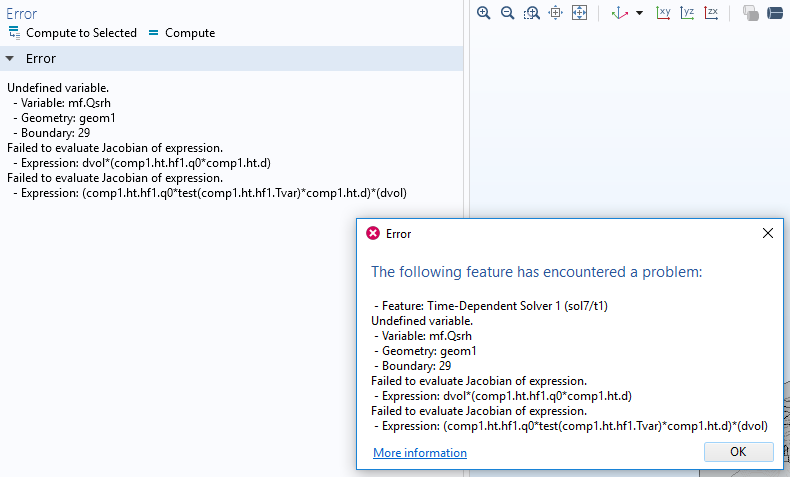Click the Zoom Out icon
This screenshot has width=790, height=477.
tap(508, 13)
